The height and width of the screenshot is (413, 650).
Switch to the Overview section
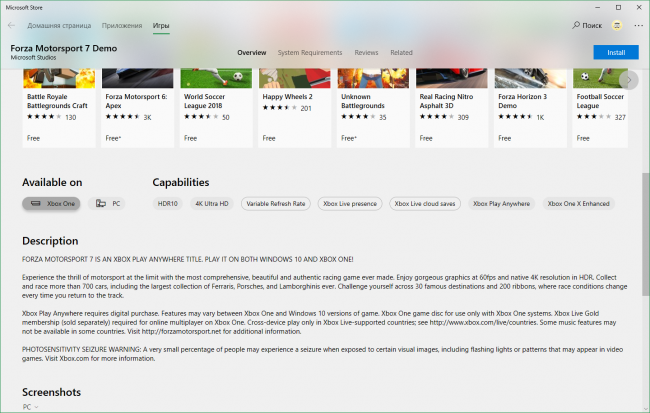point(252,53)
